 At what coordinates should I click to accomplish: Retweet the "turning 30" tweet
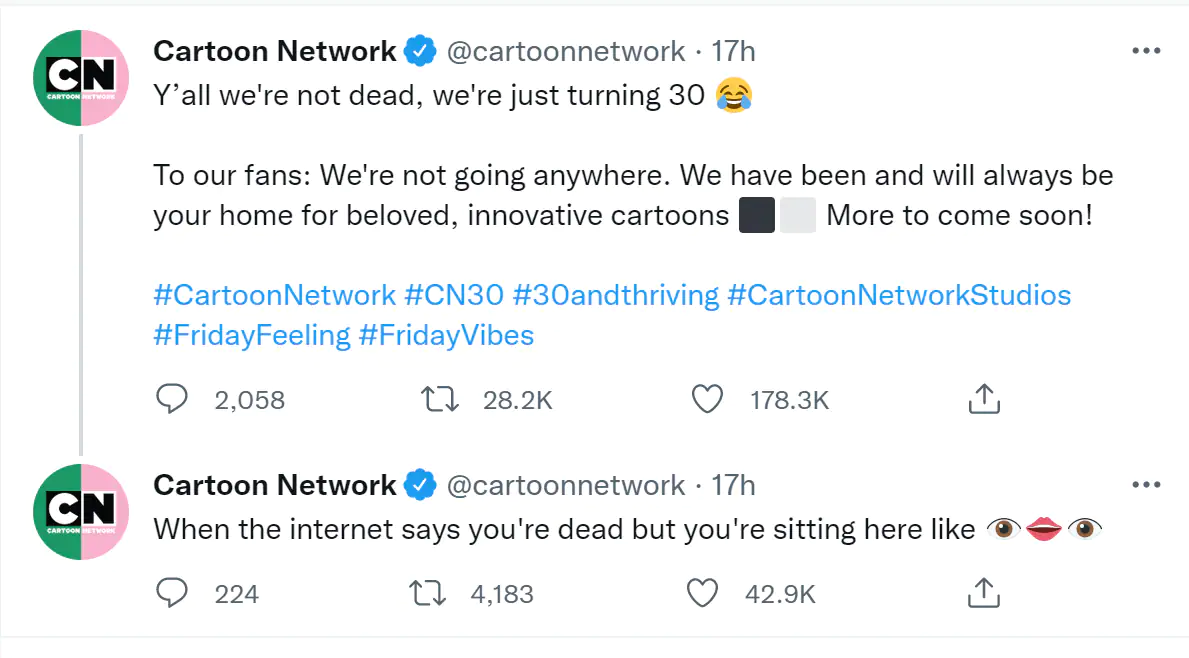tap(438, 398)
